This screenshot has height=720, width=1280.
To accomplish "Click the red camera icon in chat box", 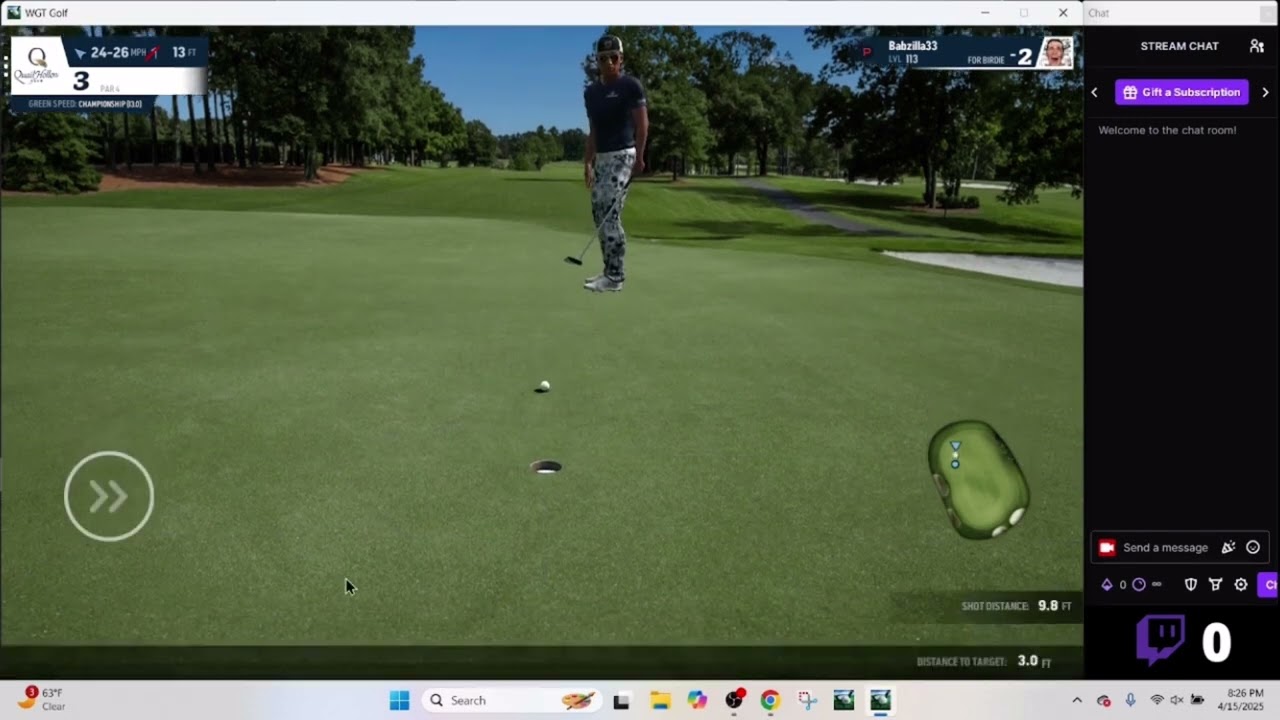I will (x=1107, y=547).
